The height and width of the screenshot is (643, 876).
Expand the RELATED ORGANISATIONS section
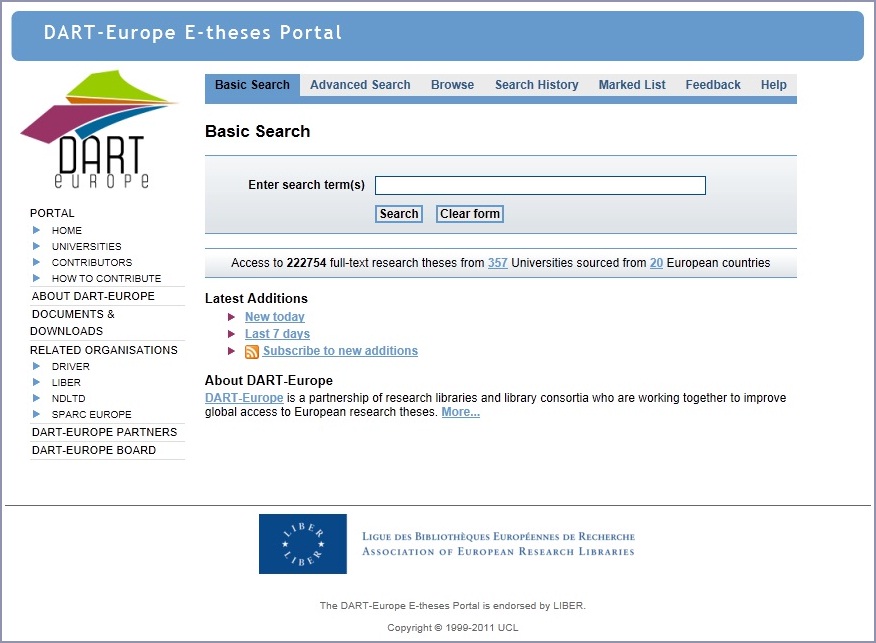[104, 349]
